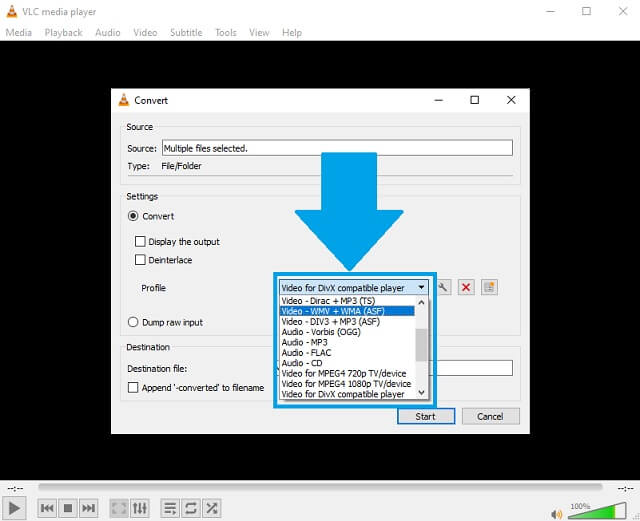Skip to previous media track
This screenshot has width=640, height=521.
(x=47, y=508)
